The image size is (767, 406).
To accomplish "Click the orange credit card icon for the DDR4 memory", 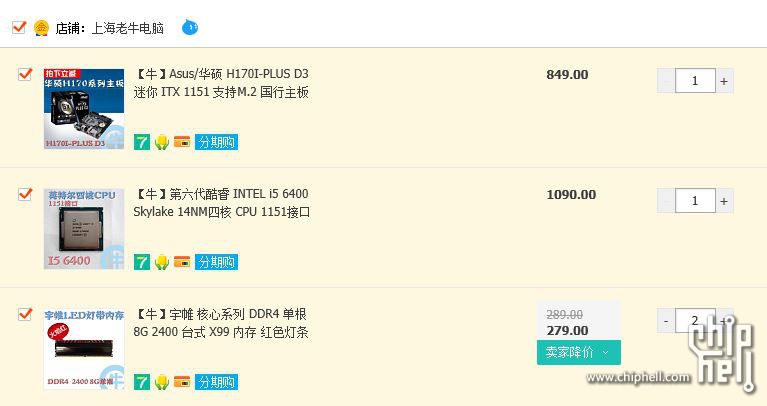I will 182,382.
